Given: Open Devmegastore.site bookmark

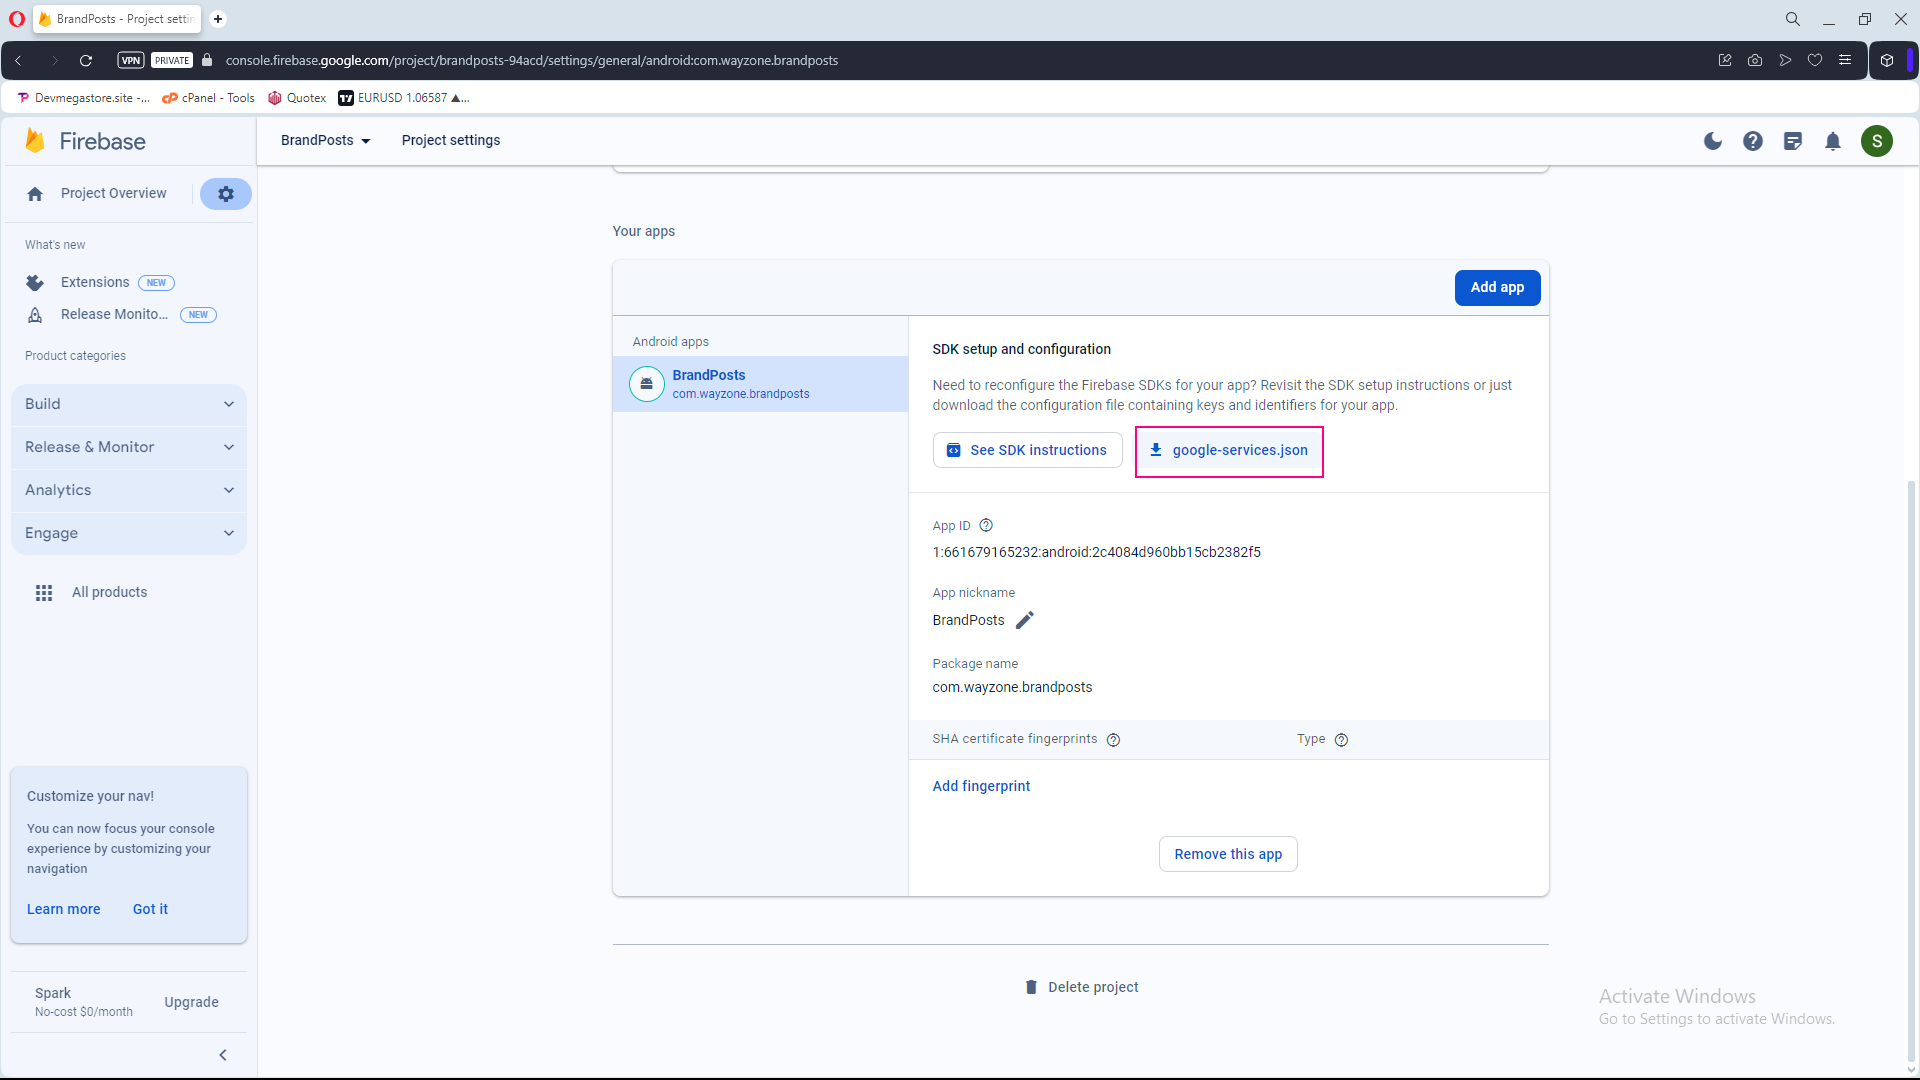Looking at the screenshot, I should click(x=84, y=98).
